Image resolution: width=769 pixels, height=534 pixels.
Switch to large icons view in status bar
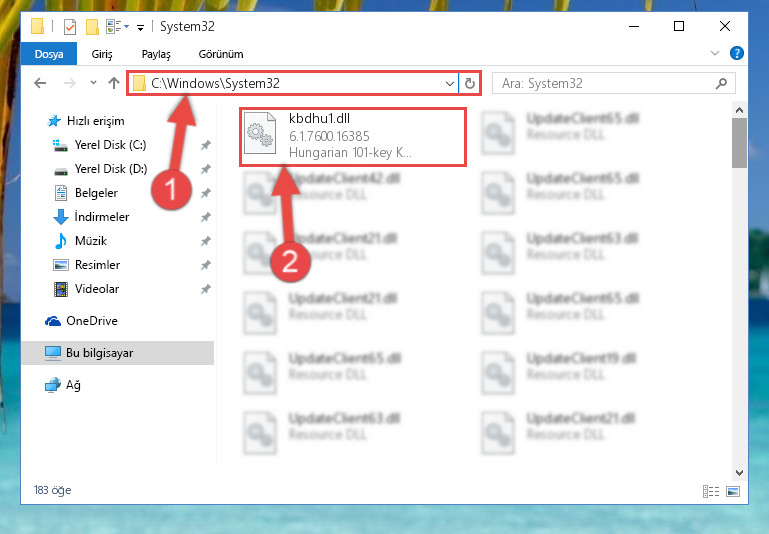pyautogui.click(x=733, y=491)
